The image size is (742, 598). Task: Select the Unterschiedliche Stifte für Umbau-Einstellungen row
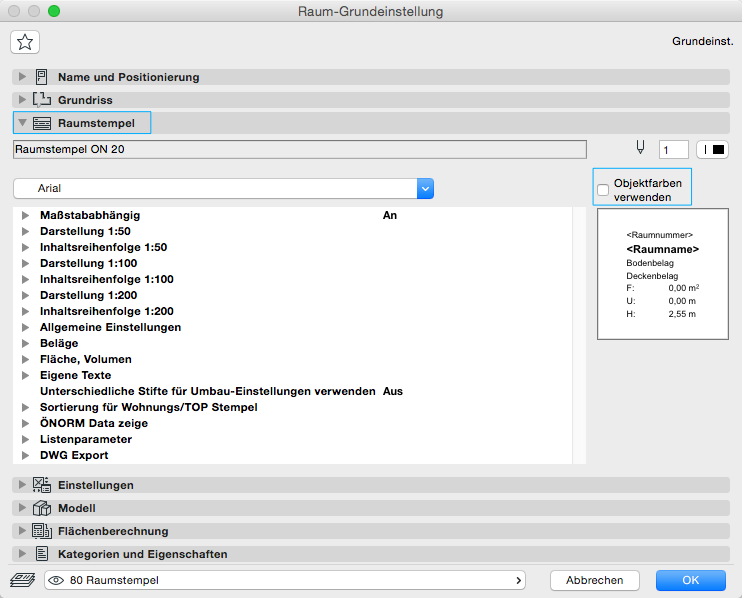(x=207, y=391)
